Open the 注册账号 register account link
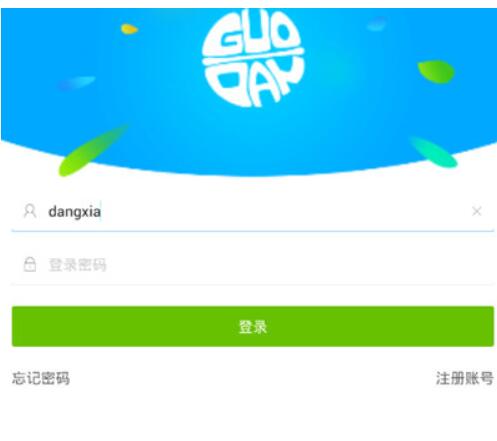The width and height of the screenshot is (497, 441). tap(465, 378)
